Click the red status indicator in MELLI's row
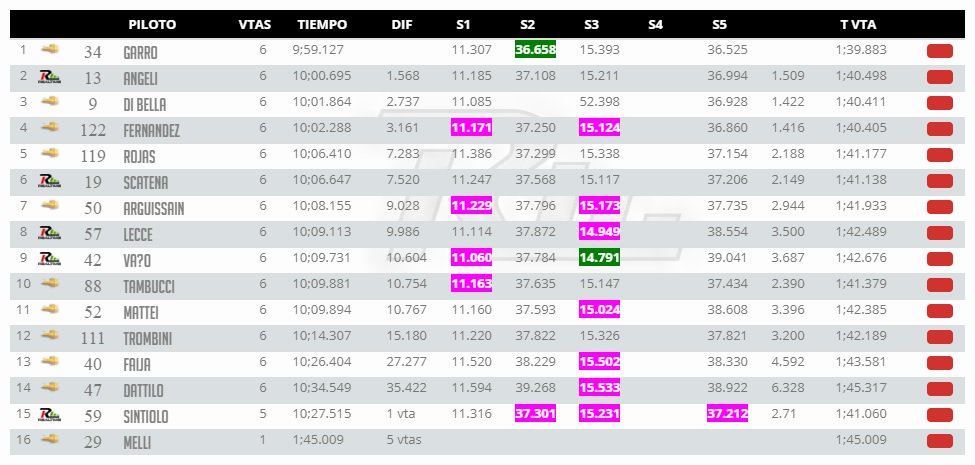The width and height of the screenshot is (975, 465). pyautogui.click(x=940, y=441)
